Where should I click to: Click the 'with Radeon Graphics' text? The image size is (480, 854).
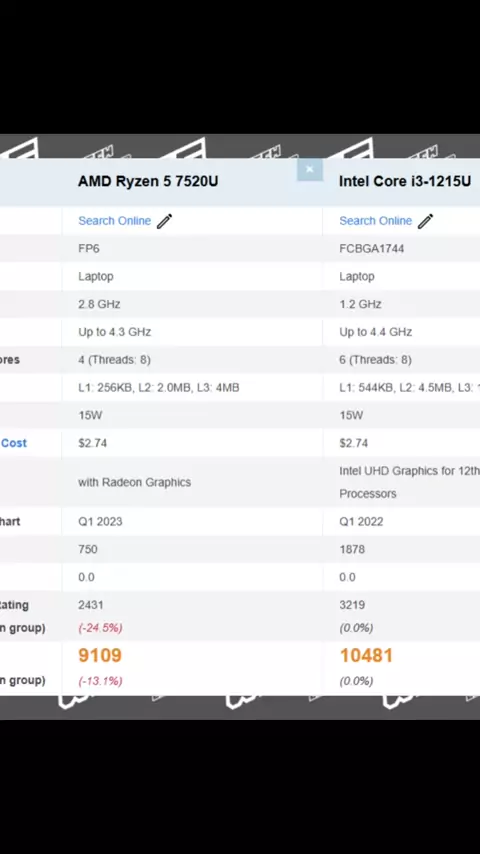(135, 482)
